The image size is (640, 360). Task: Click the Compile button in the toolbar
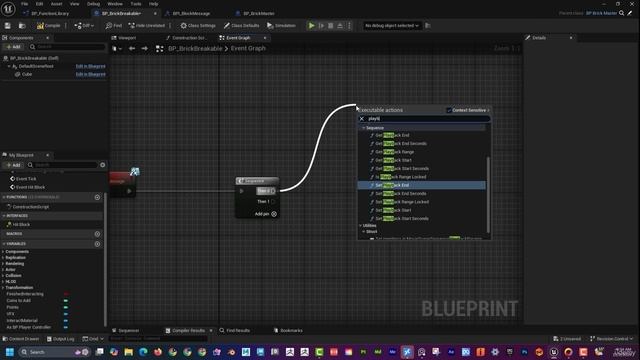[x=49, y=26]
